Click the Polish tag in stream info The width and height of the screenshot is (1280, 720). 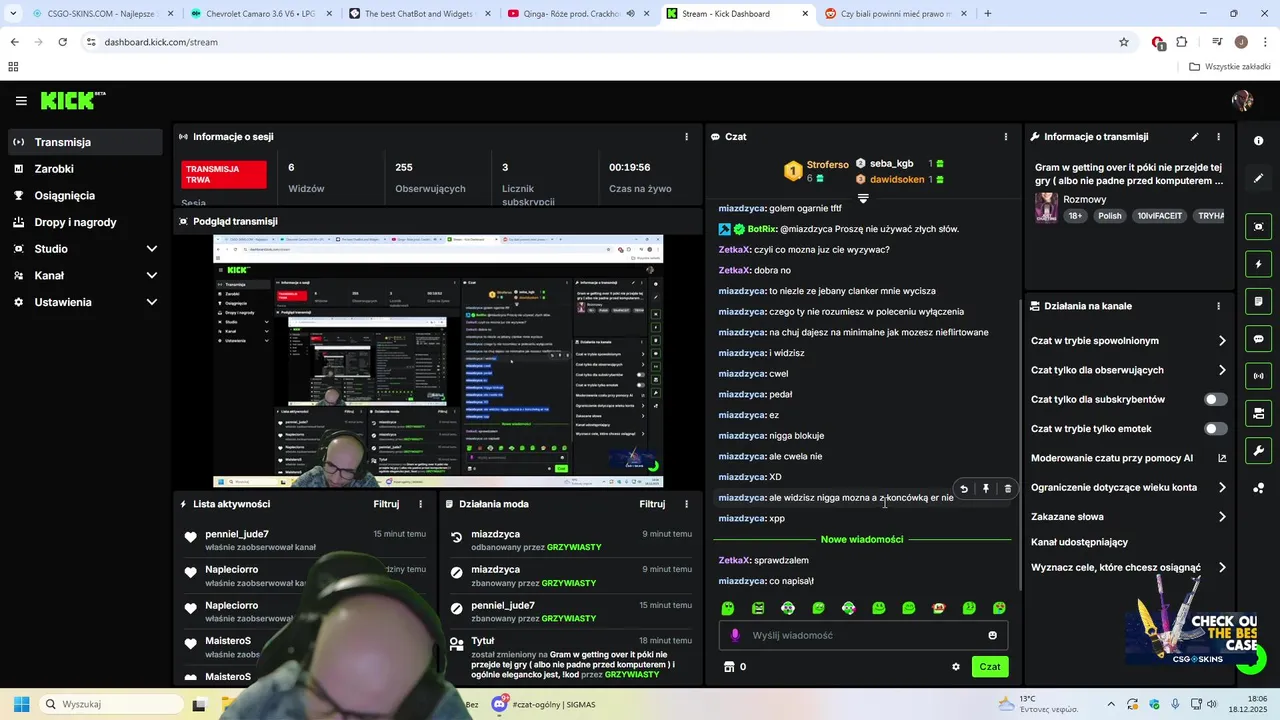tap(1109, 216)
